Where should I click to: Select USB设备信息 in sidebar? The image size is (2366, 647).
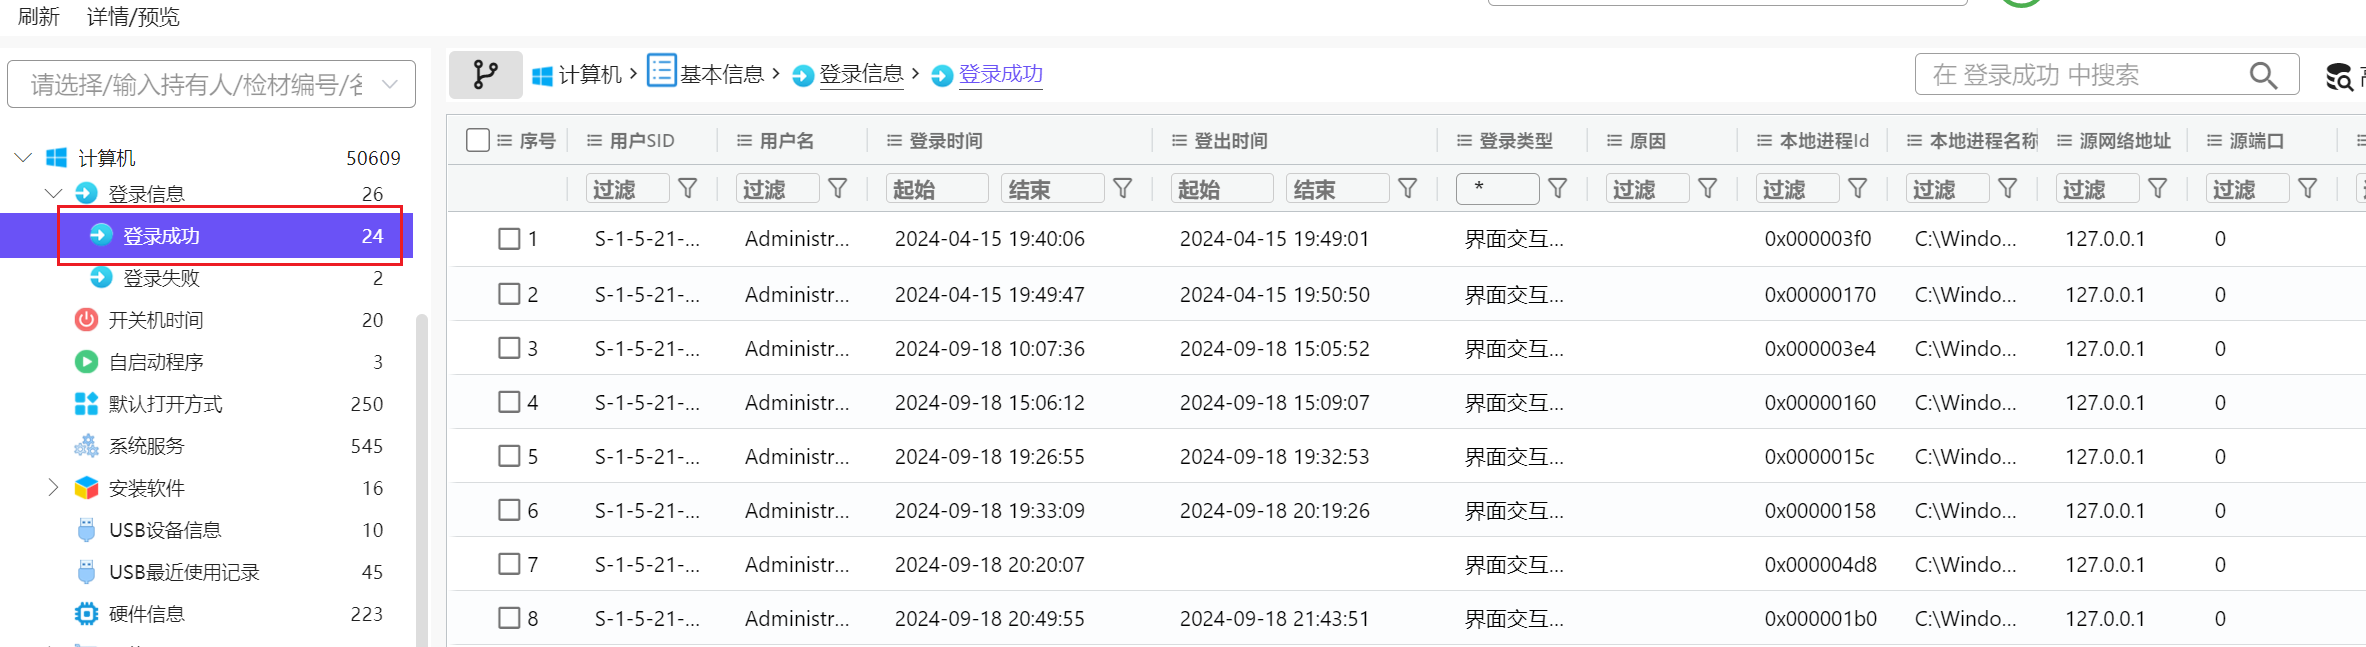(164, 530)
